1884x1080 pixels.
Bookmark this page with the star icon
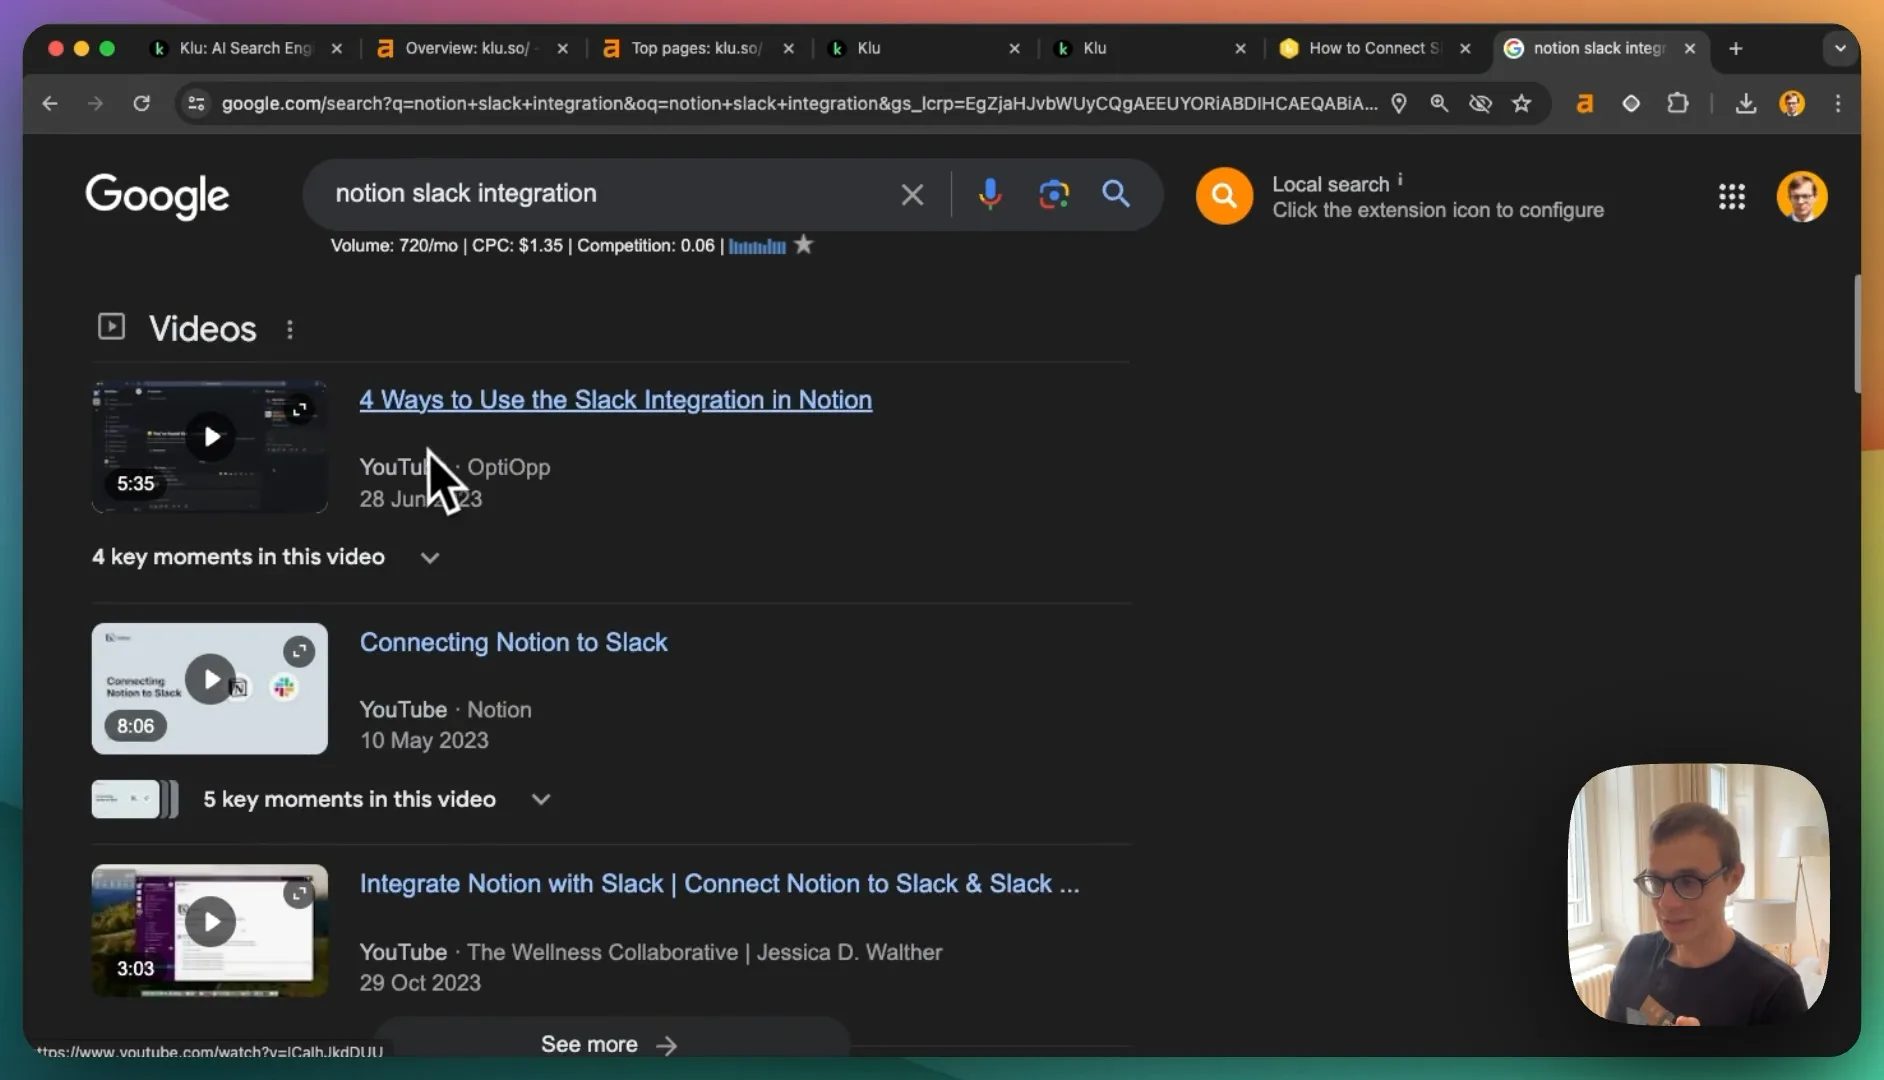[1521, 103]
